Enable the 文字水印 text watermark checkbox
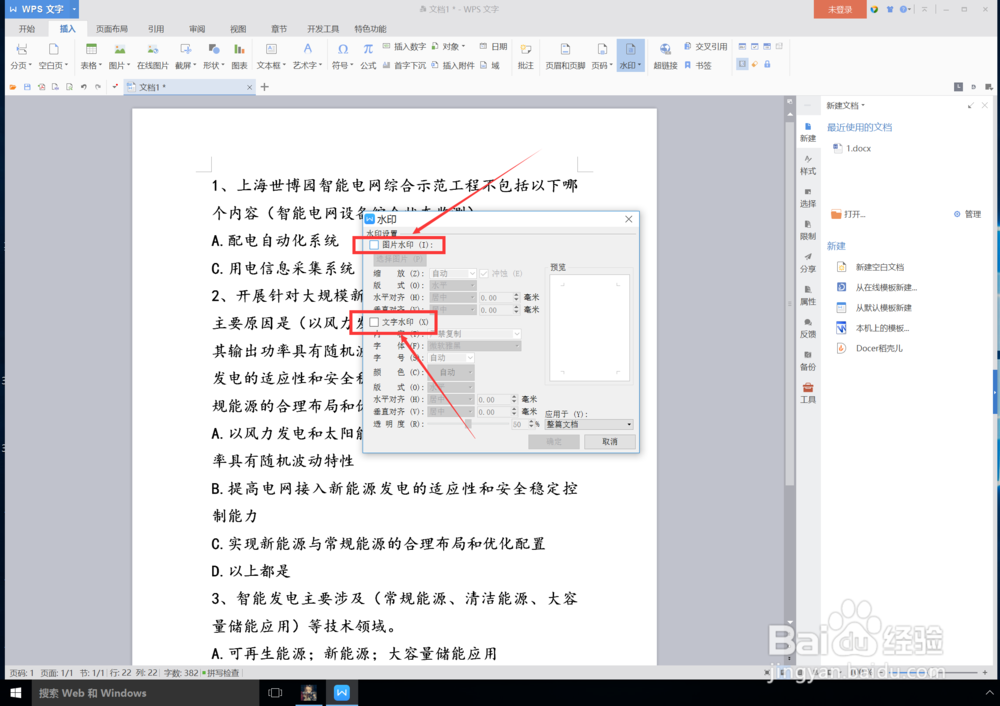This screenshot has width=1000, height=706. coord(373,322)
